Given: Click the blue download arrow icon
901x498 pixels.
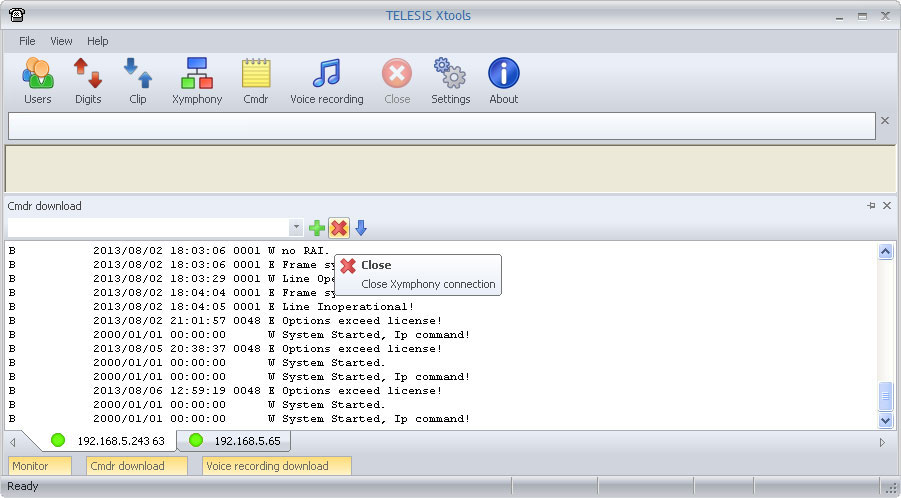Looking at the screenshot, I should [361, 229].
